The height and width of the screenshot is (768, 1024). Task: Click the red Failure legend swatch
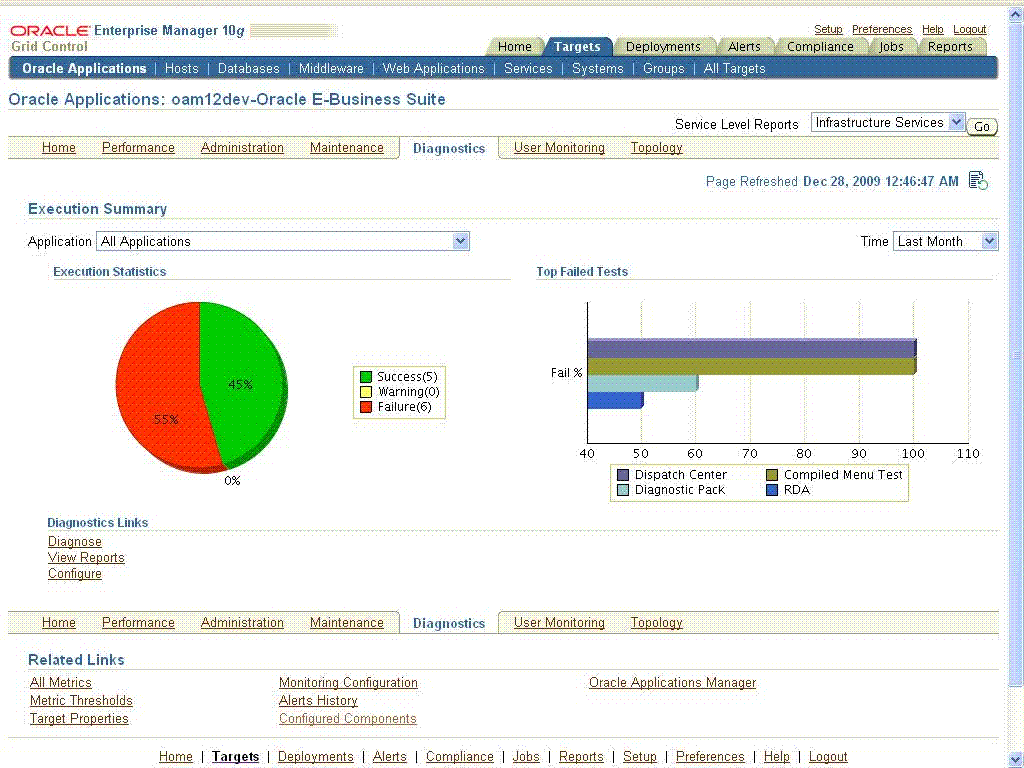point(366,407)
